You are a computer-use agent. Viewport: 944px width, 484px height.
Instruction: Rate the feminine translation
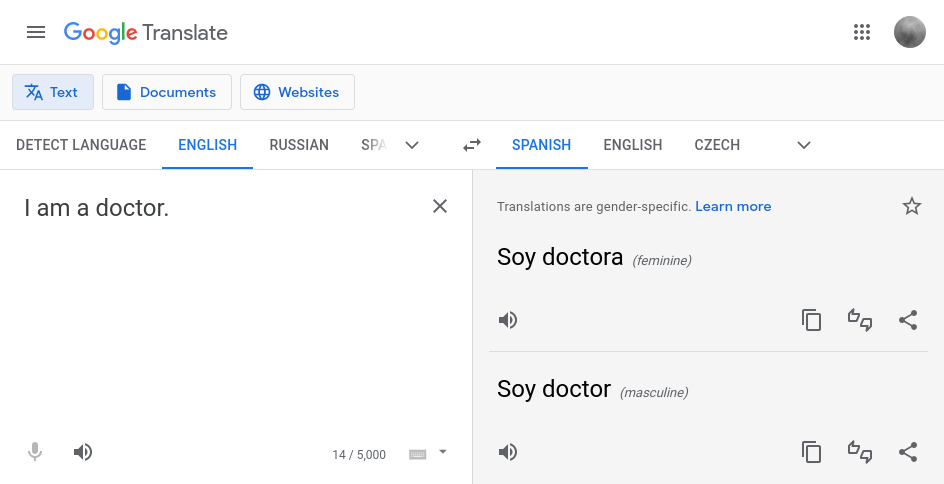pyautogui.click(x=860, y=320)
